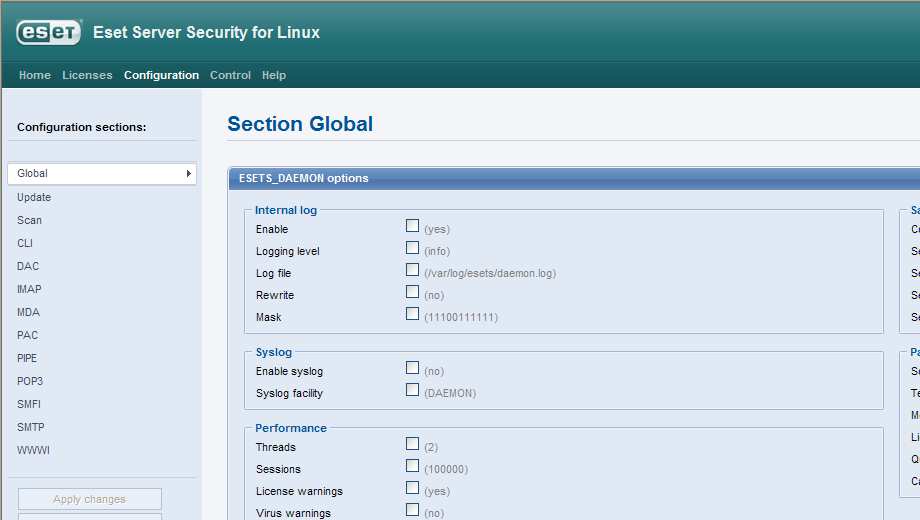Image resolution: width=920 pixels, height=520 pixels.
Task: Toggle the Logging level checkbox
Action: [x=412, y=248]
